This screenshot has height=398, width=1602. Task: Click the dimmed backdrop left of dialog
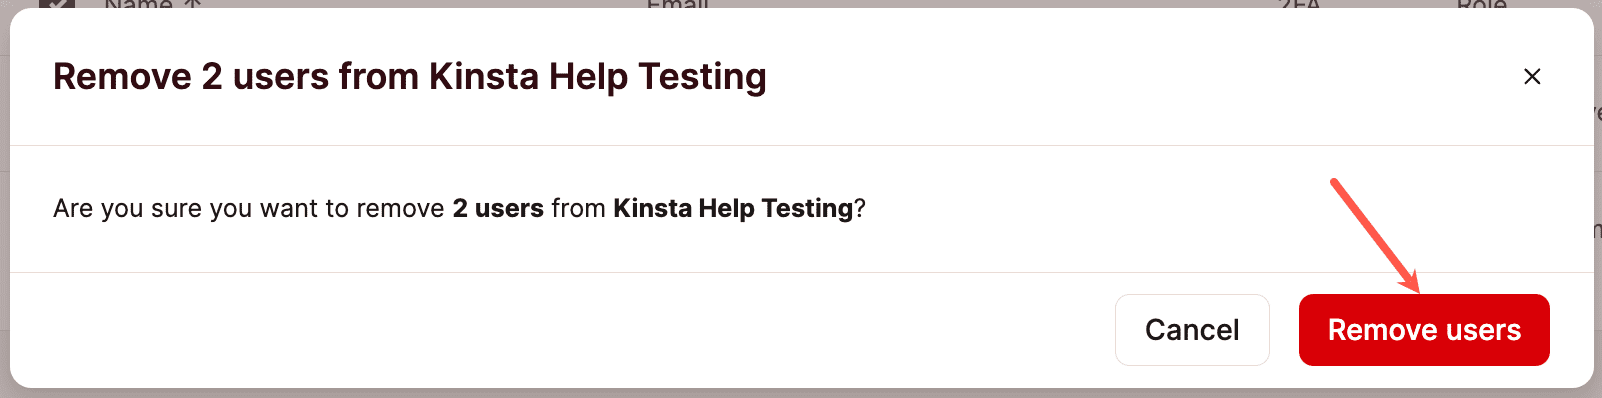[4, 200]
